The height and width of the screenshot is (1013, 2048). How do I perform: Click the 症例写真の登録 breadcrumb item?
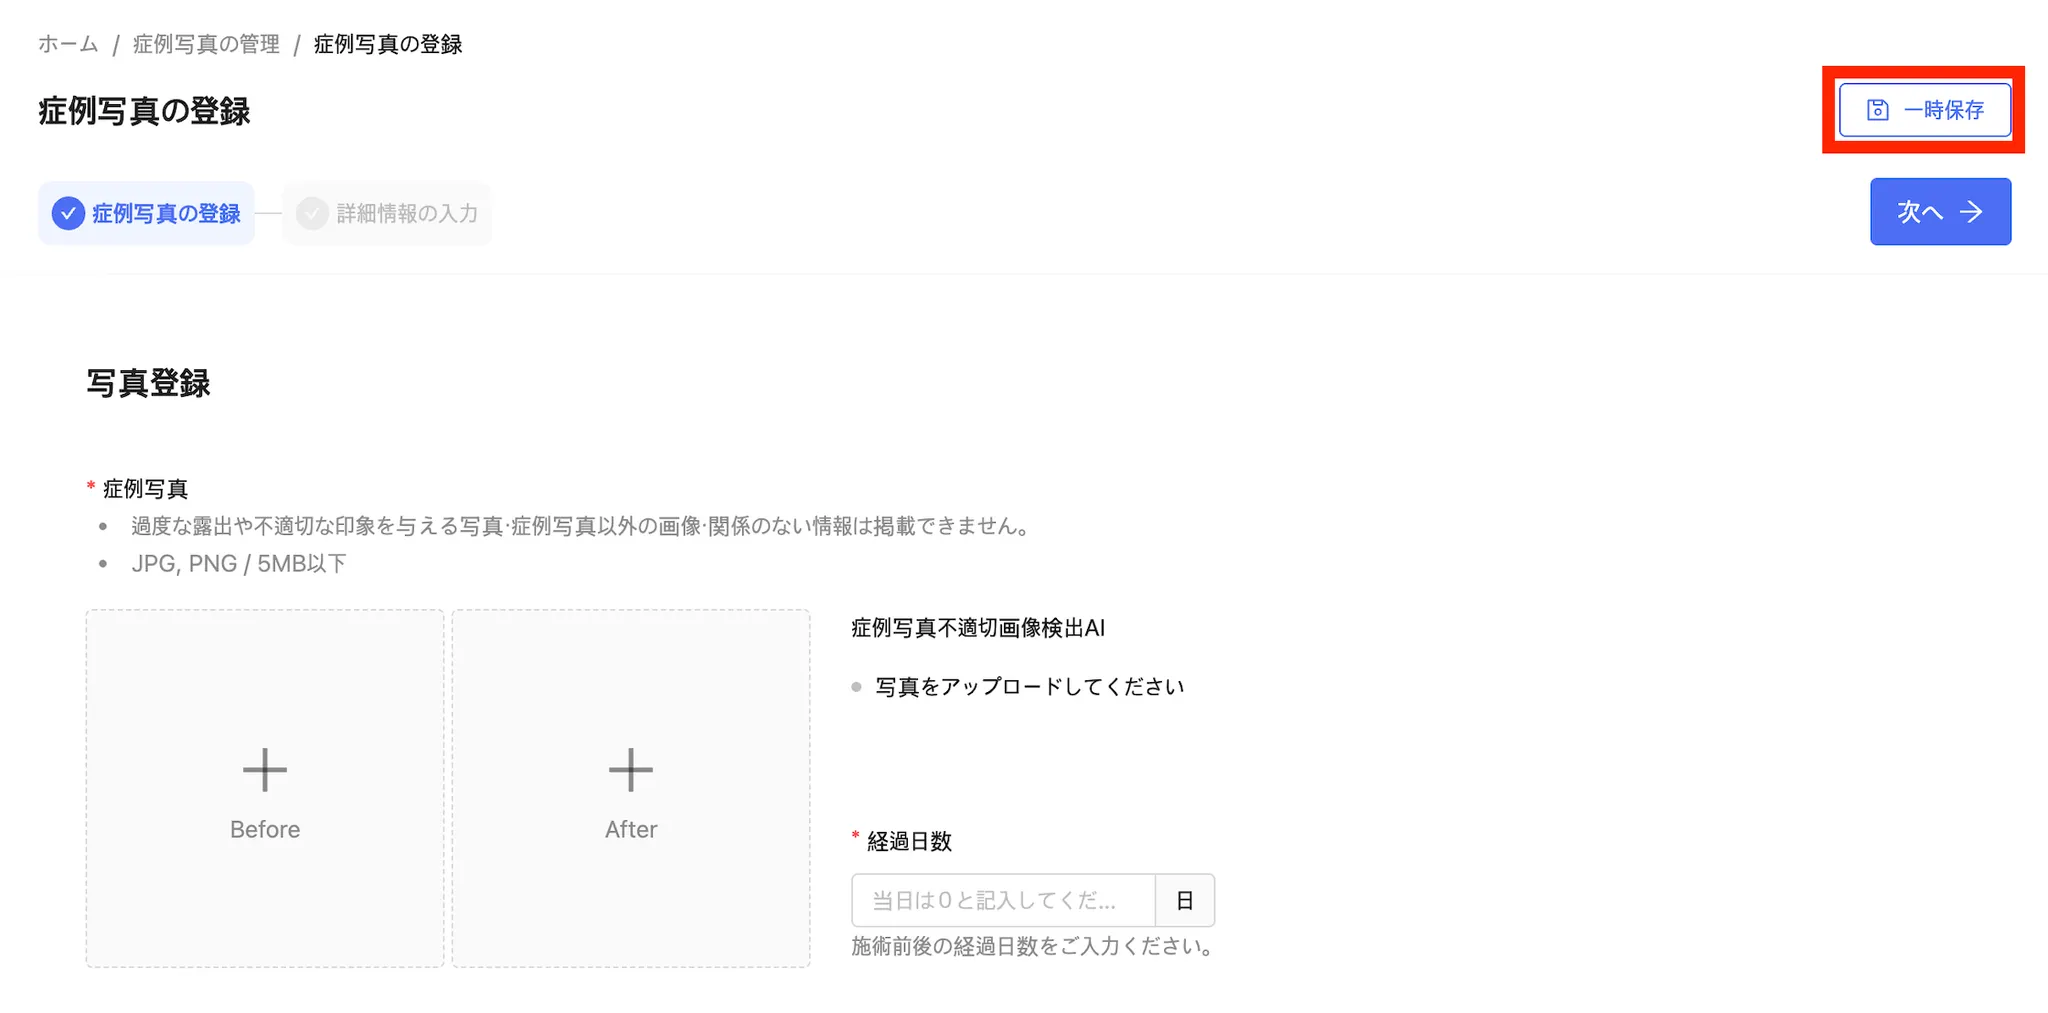tap(388, 44)
